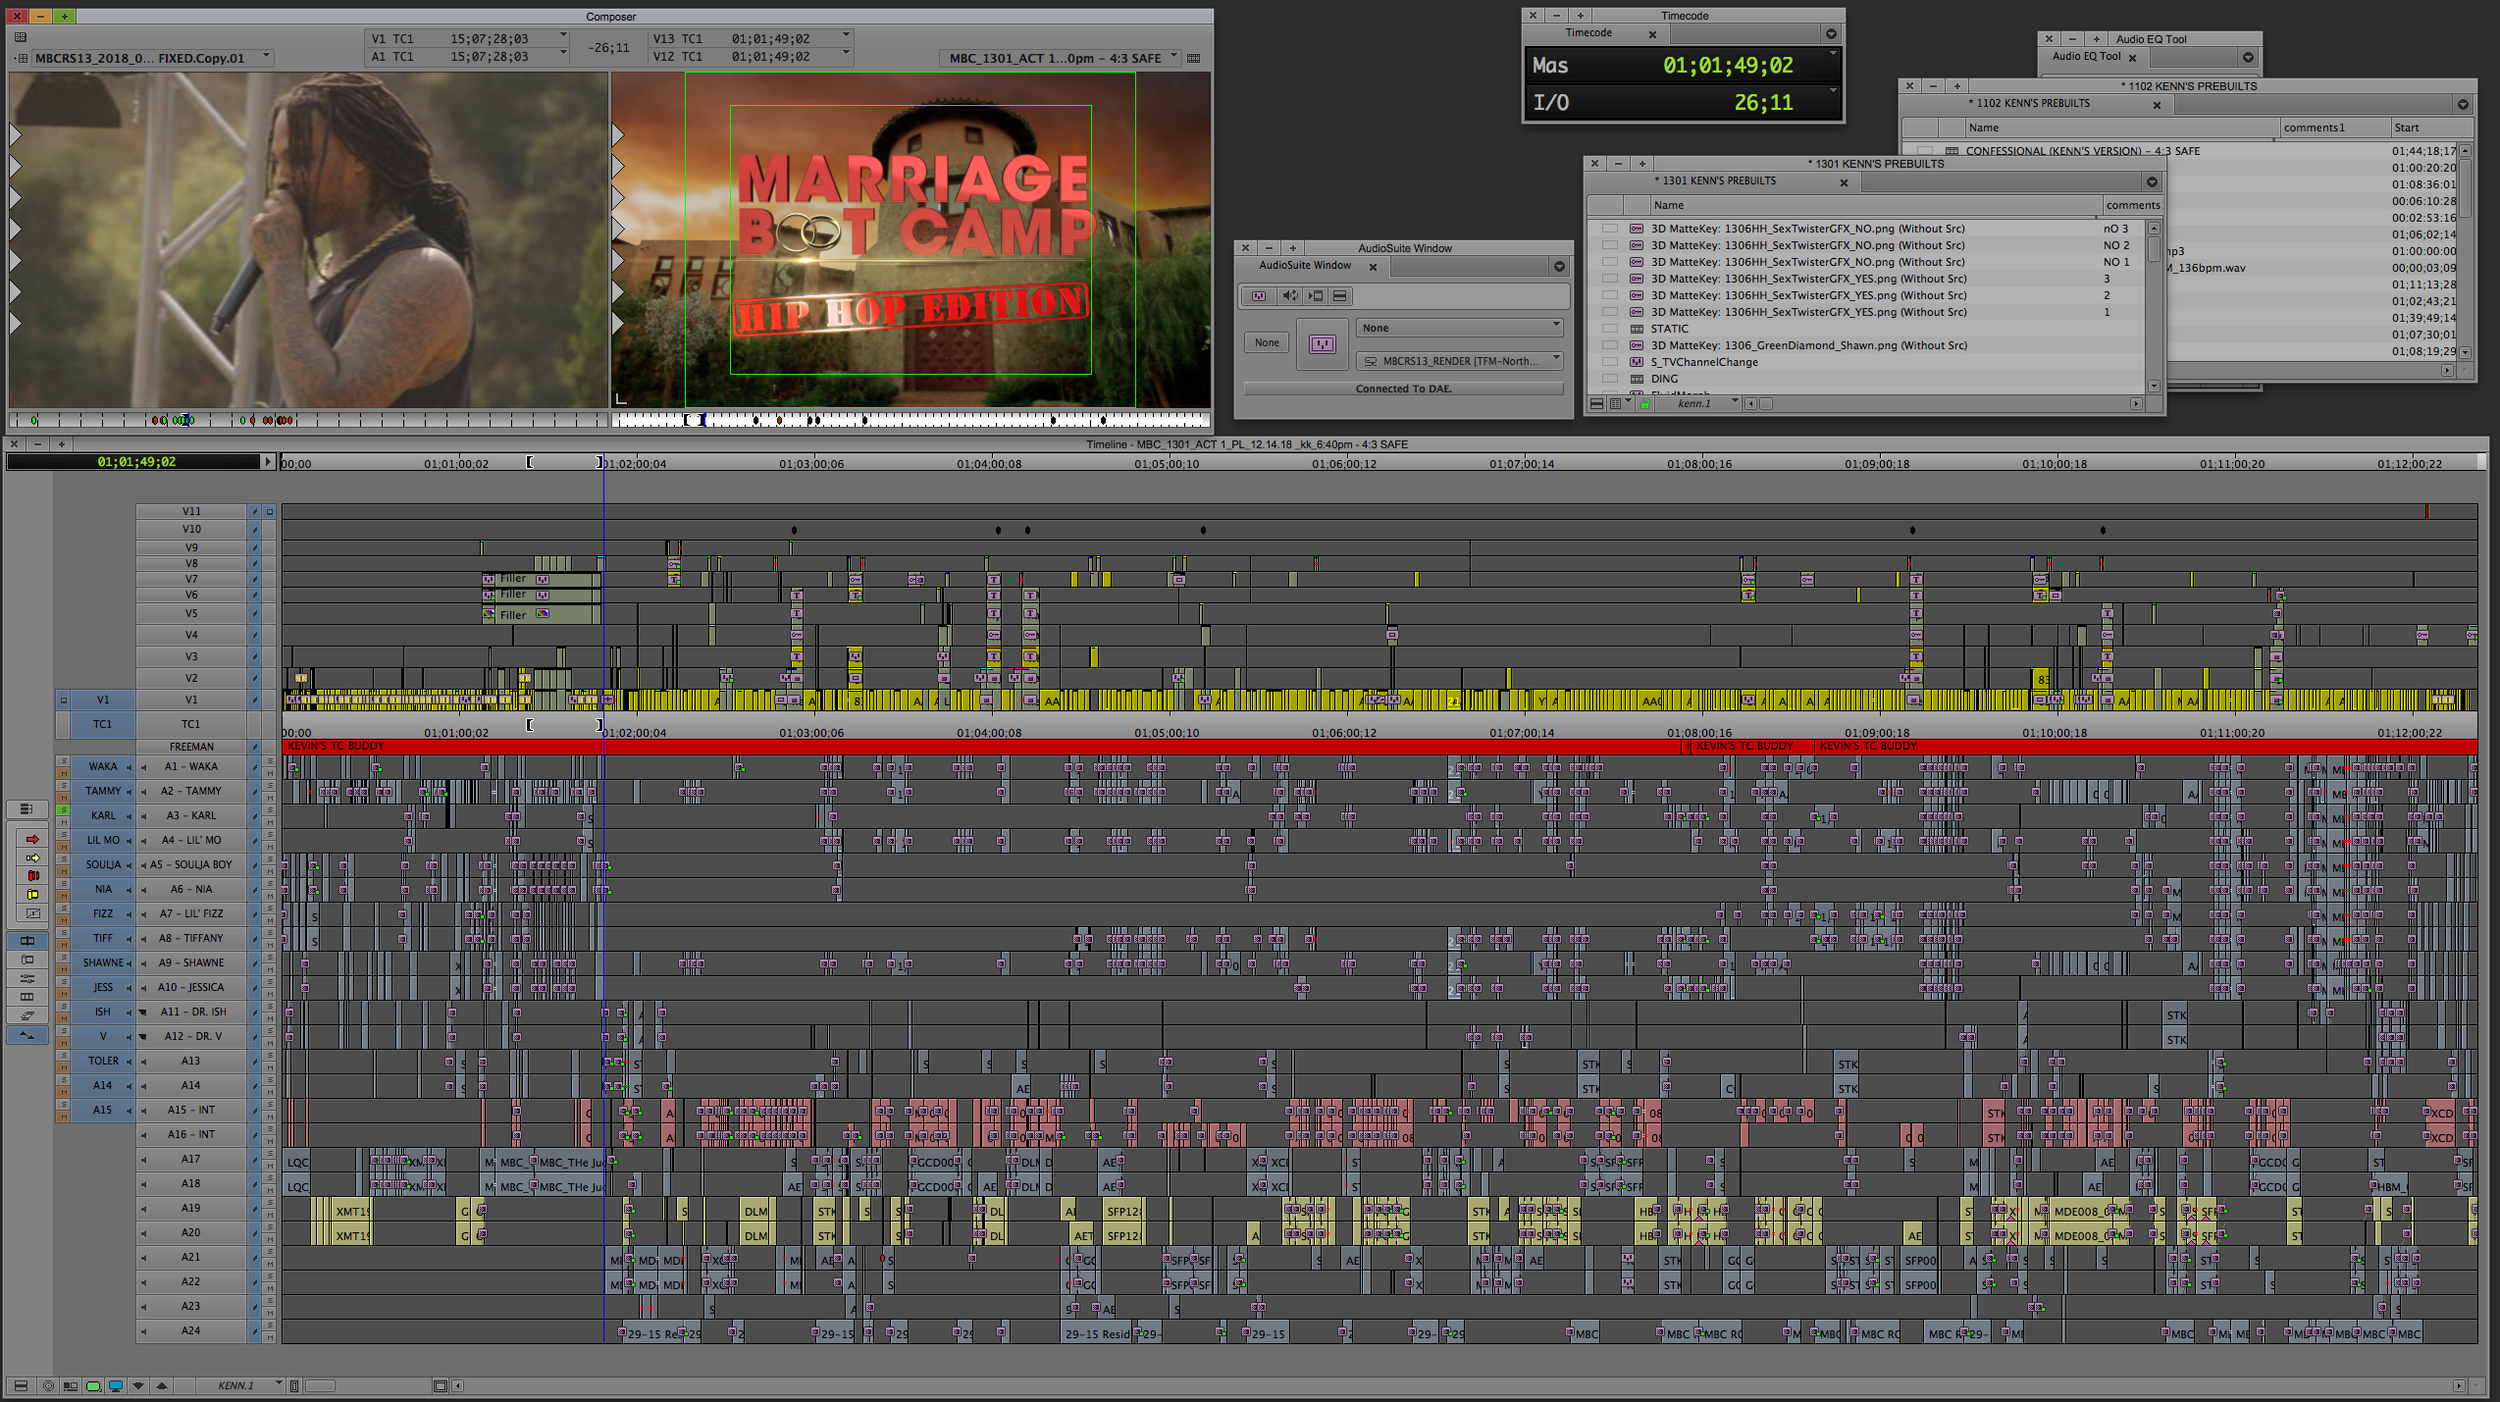Toggle the solo button left of the SOULJA track
The height and width of the screenshot is (1402, 2500).
coord(63,859)
